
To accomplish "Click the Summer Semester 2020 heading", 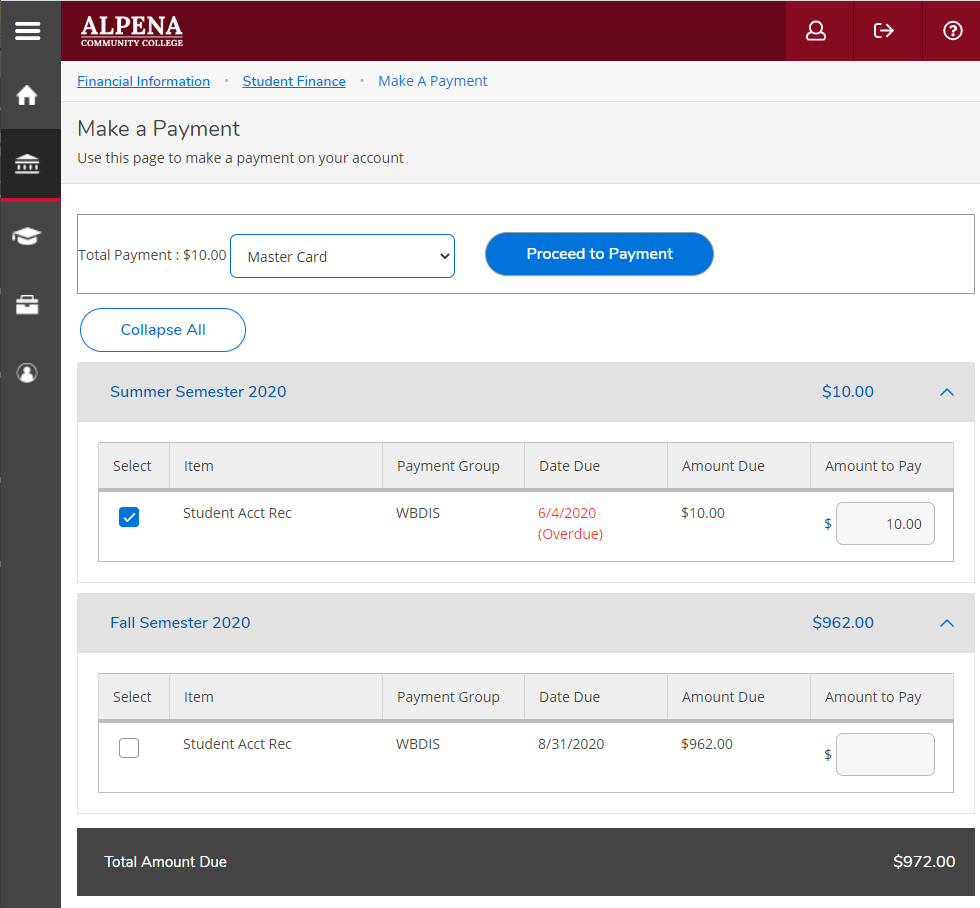I will pyautogui.click(x=198, y=392).
